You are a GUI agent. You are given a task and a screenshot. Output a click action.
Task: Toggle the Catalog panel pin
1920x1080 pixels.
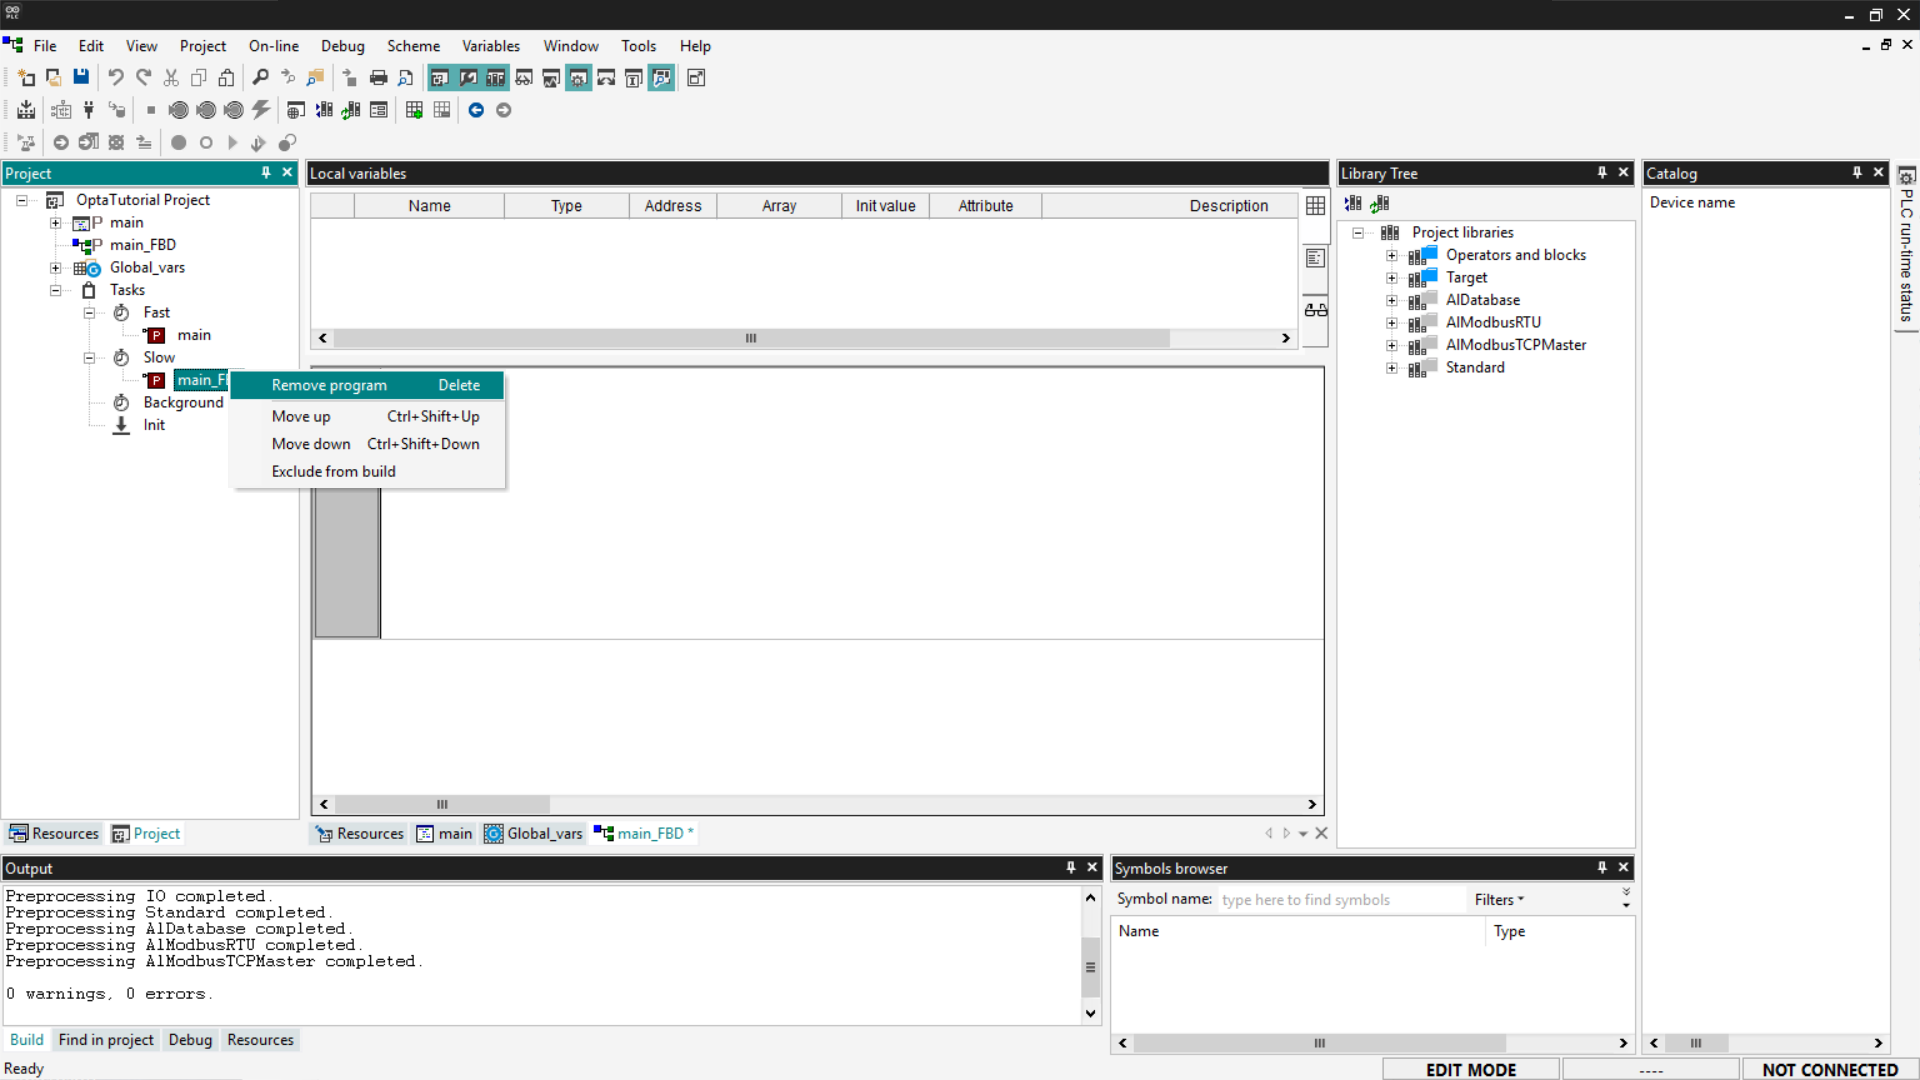pos(1856,173)
